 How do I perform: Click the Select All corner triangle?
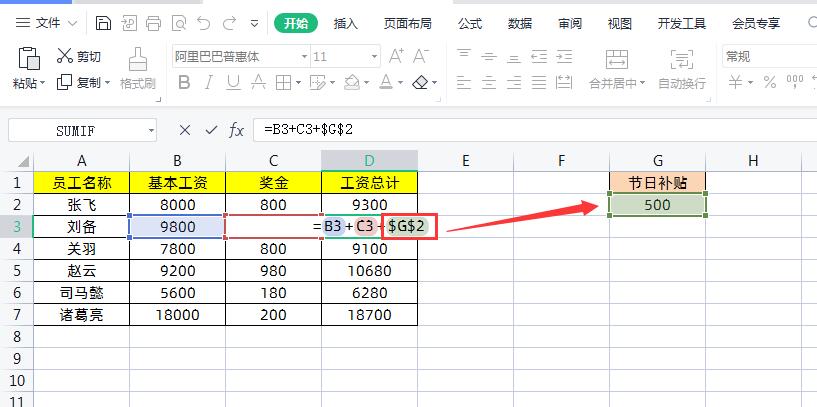point(22,161)
